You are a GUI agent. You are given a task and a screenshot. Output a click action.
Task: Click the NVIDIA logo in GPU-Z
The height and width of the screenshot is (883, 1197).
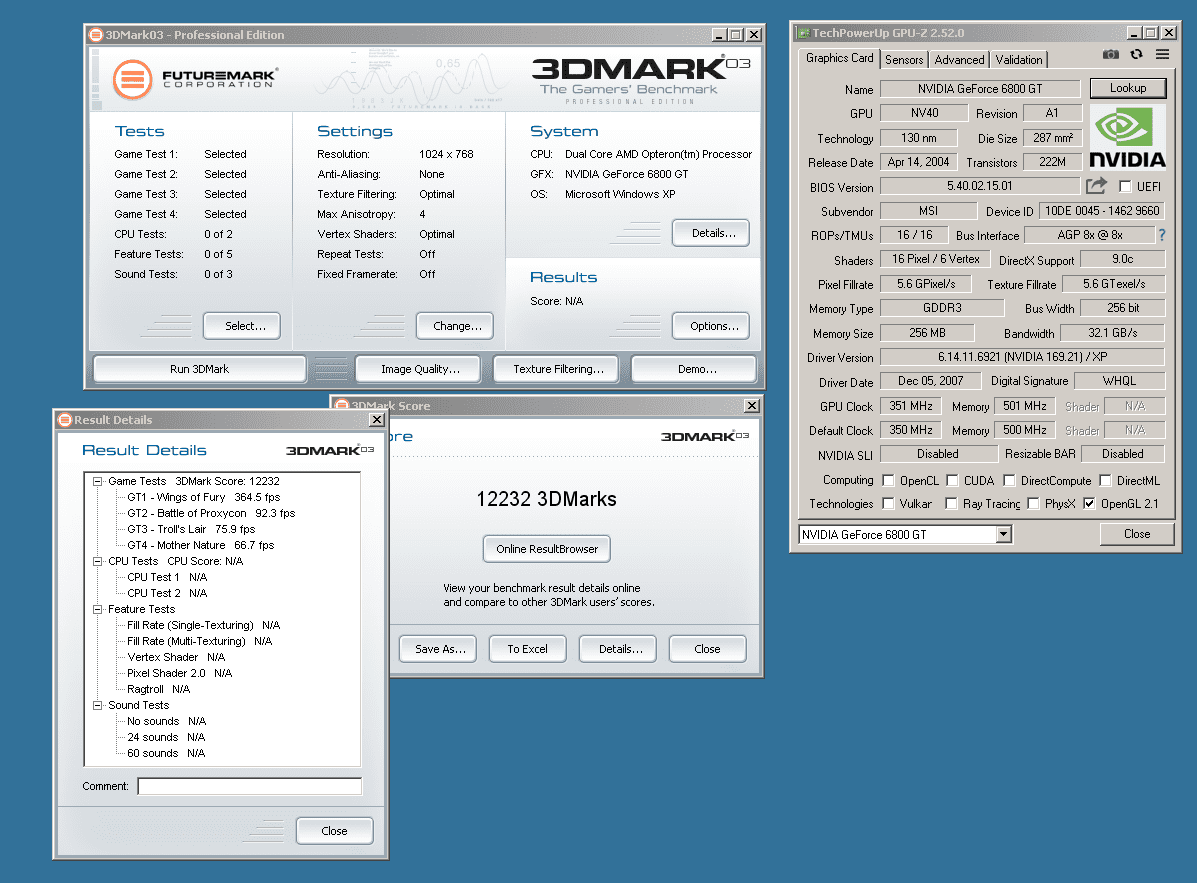click(1128, 137)
